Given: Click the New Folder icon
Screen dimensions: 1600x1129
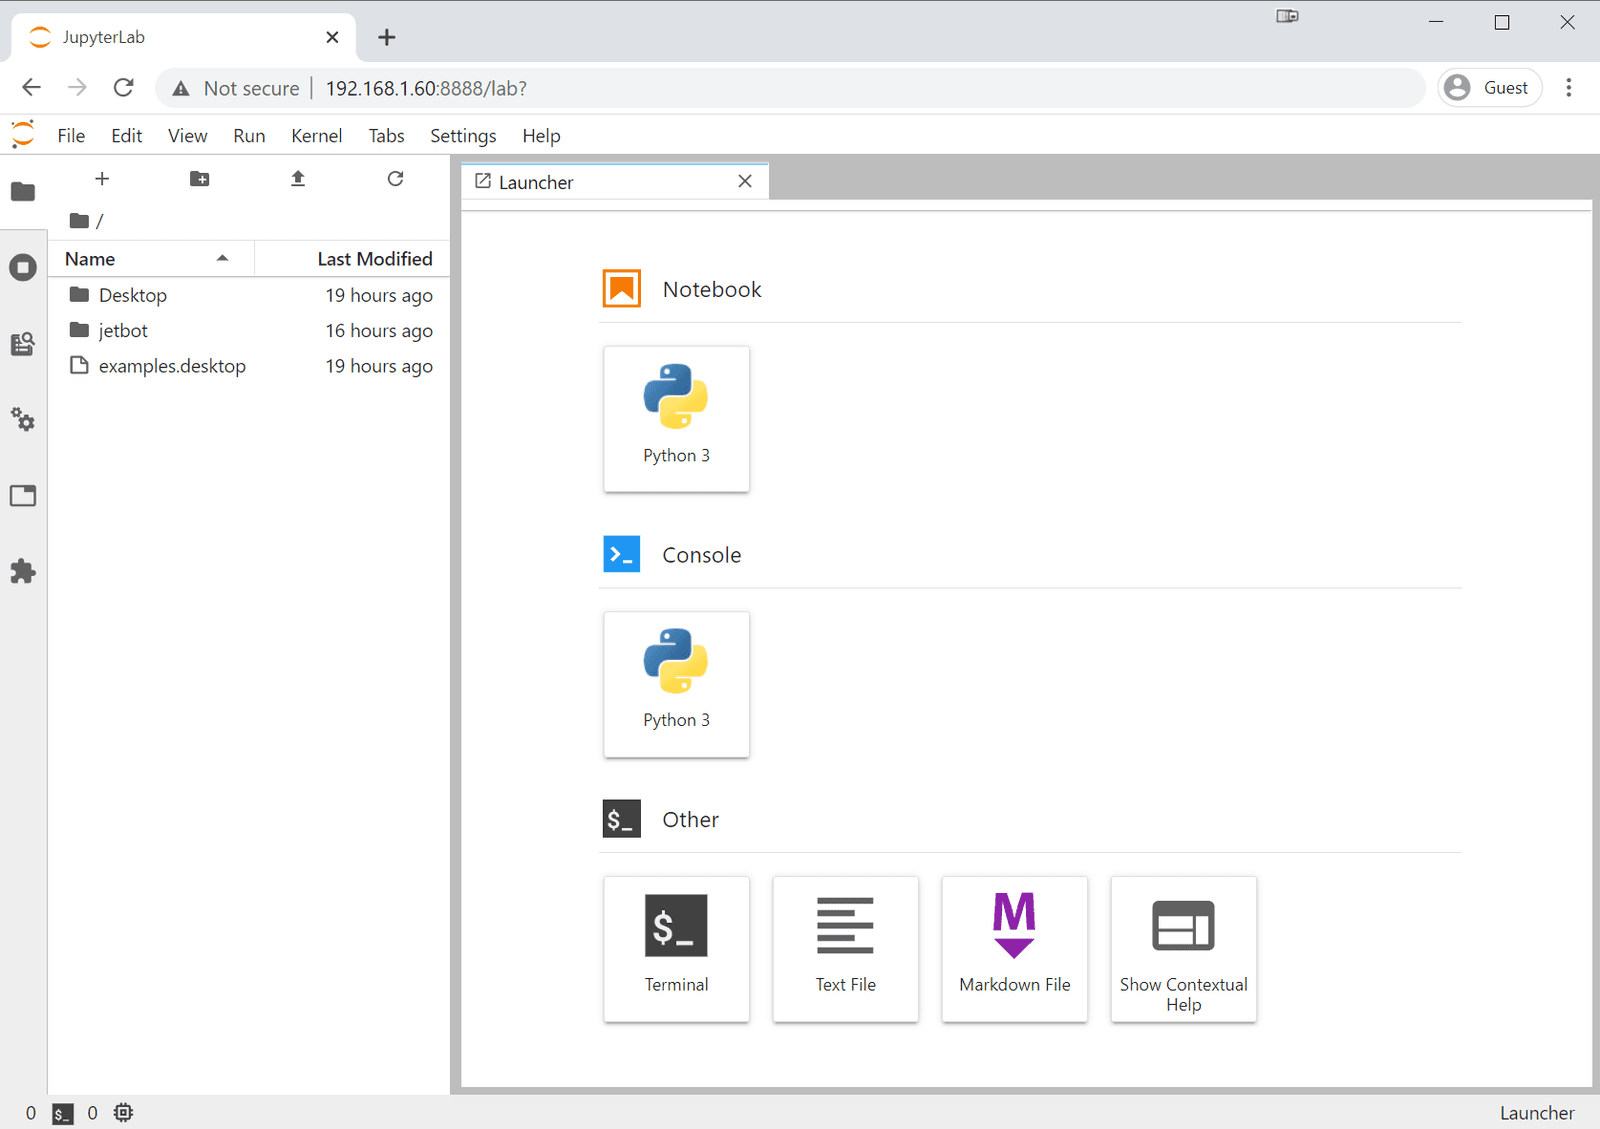Looking at the screenshot, I should [x=199, y=179].
